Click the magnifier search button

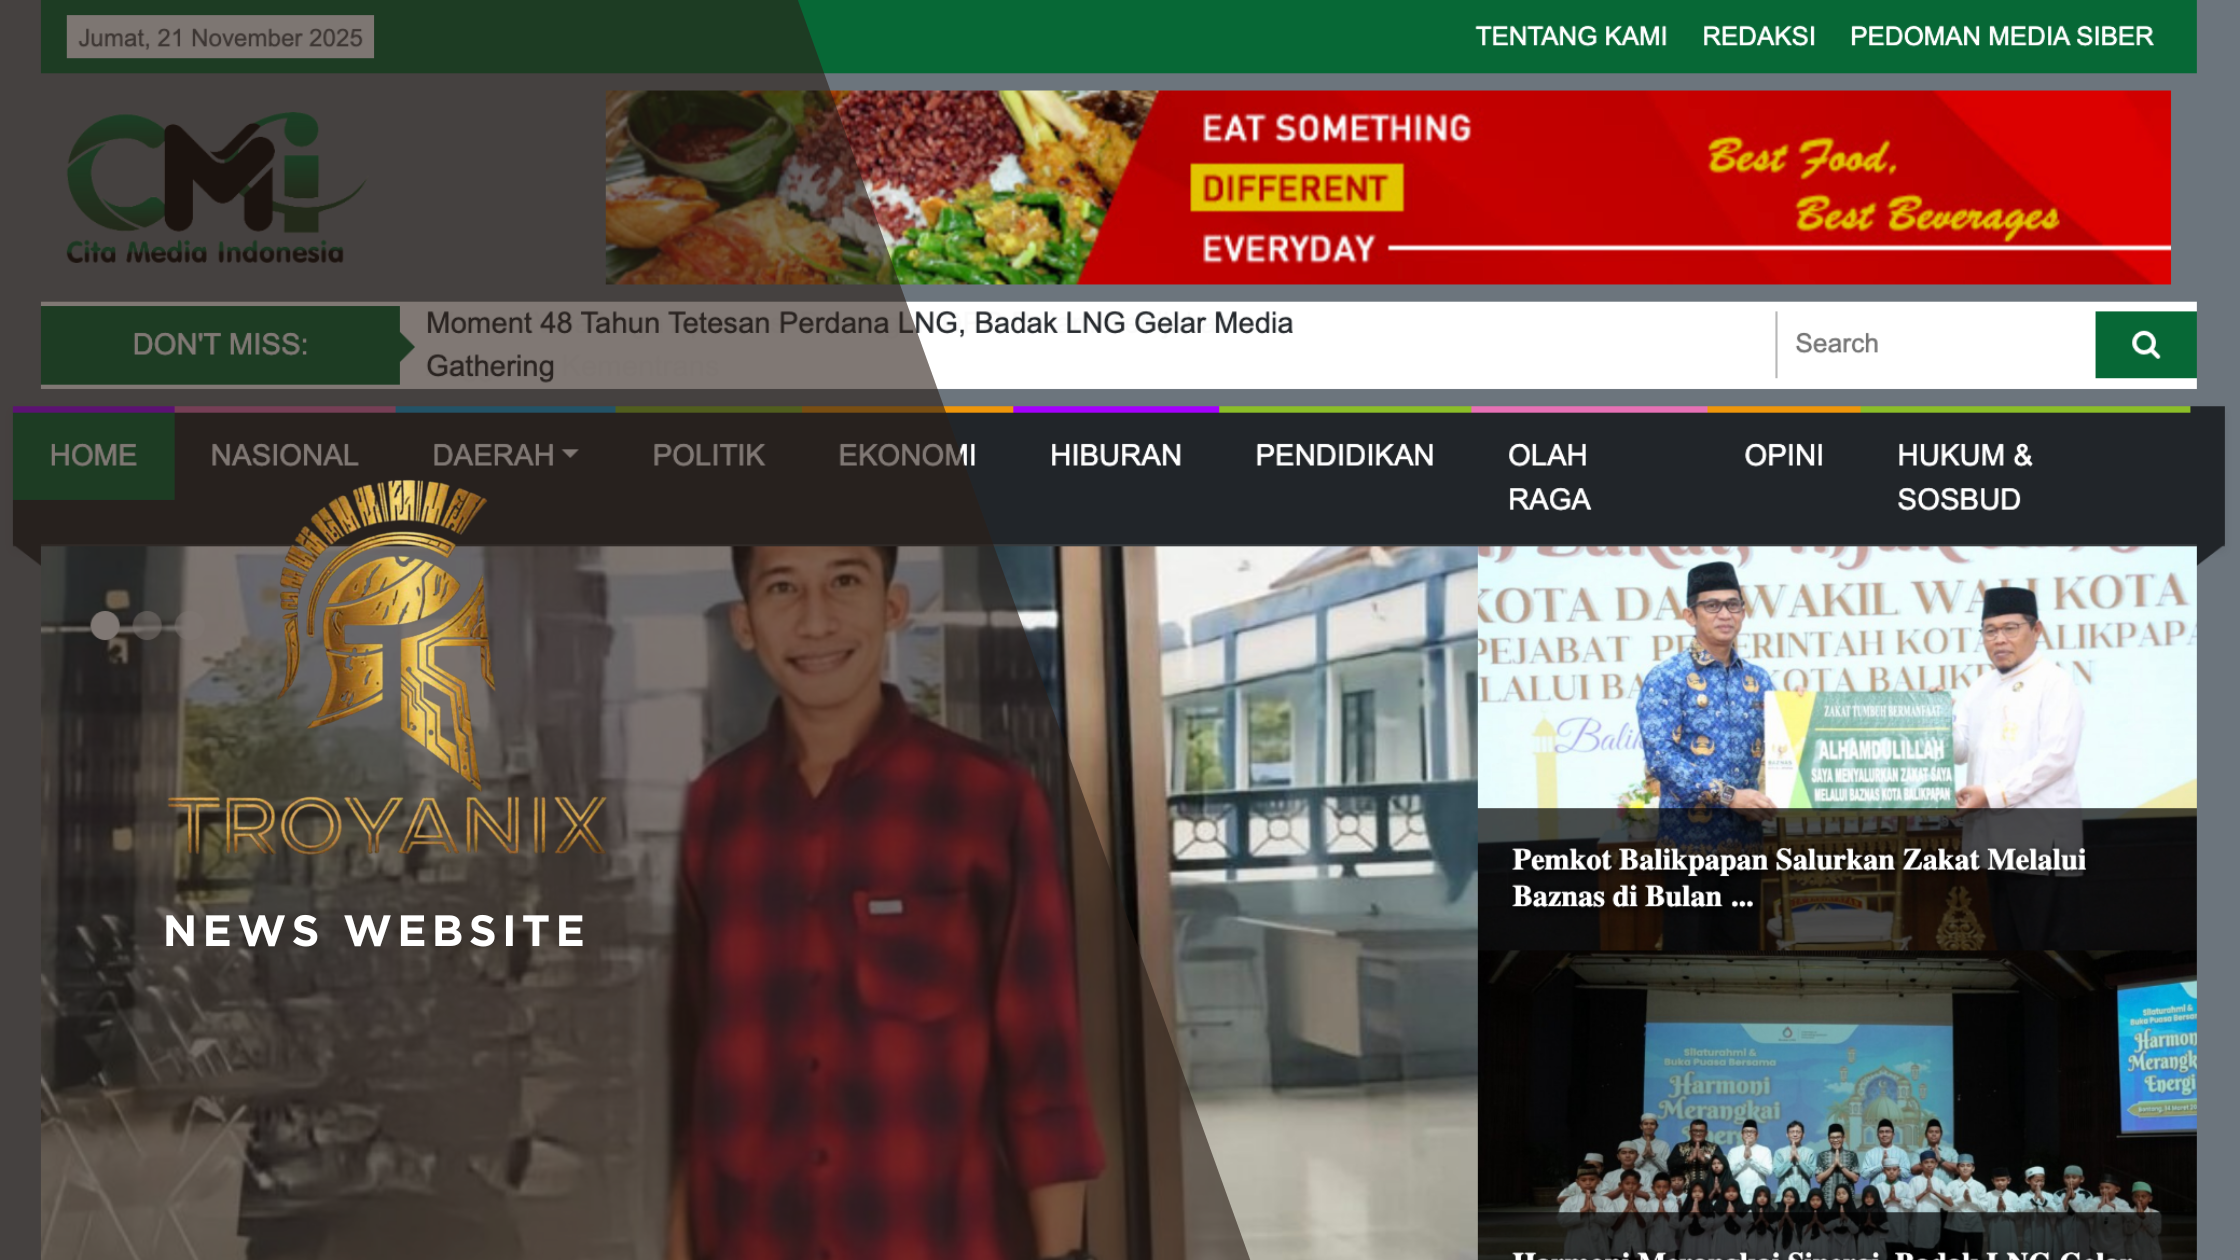pos(2145,345)
